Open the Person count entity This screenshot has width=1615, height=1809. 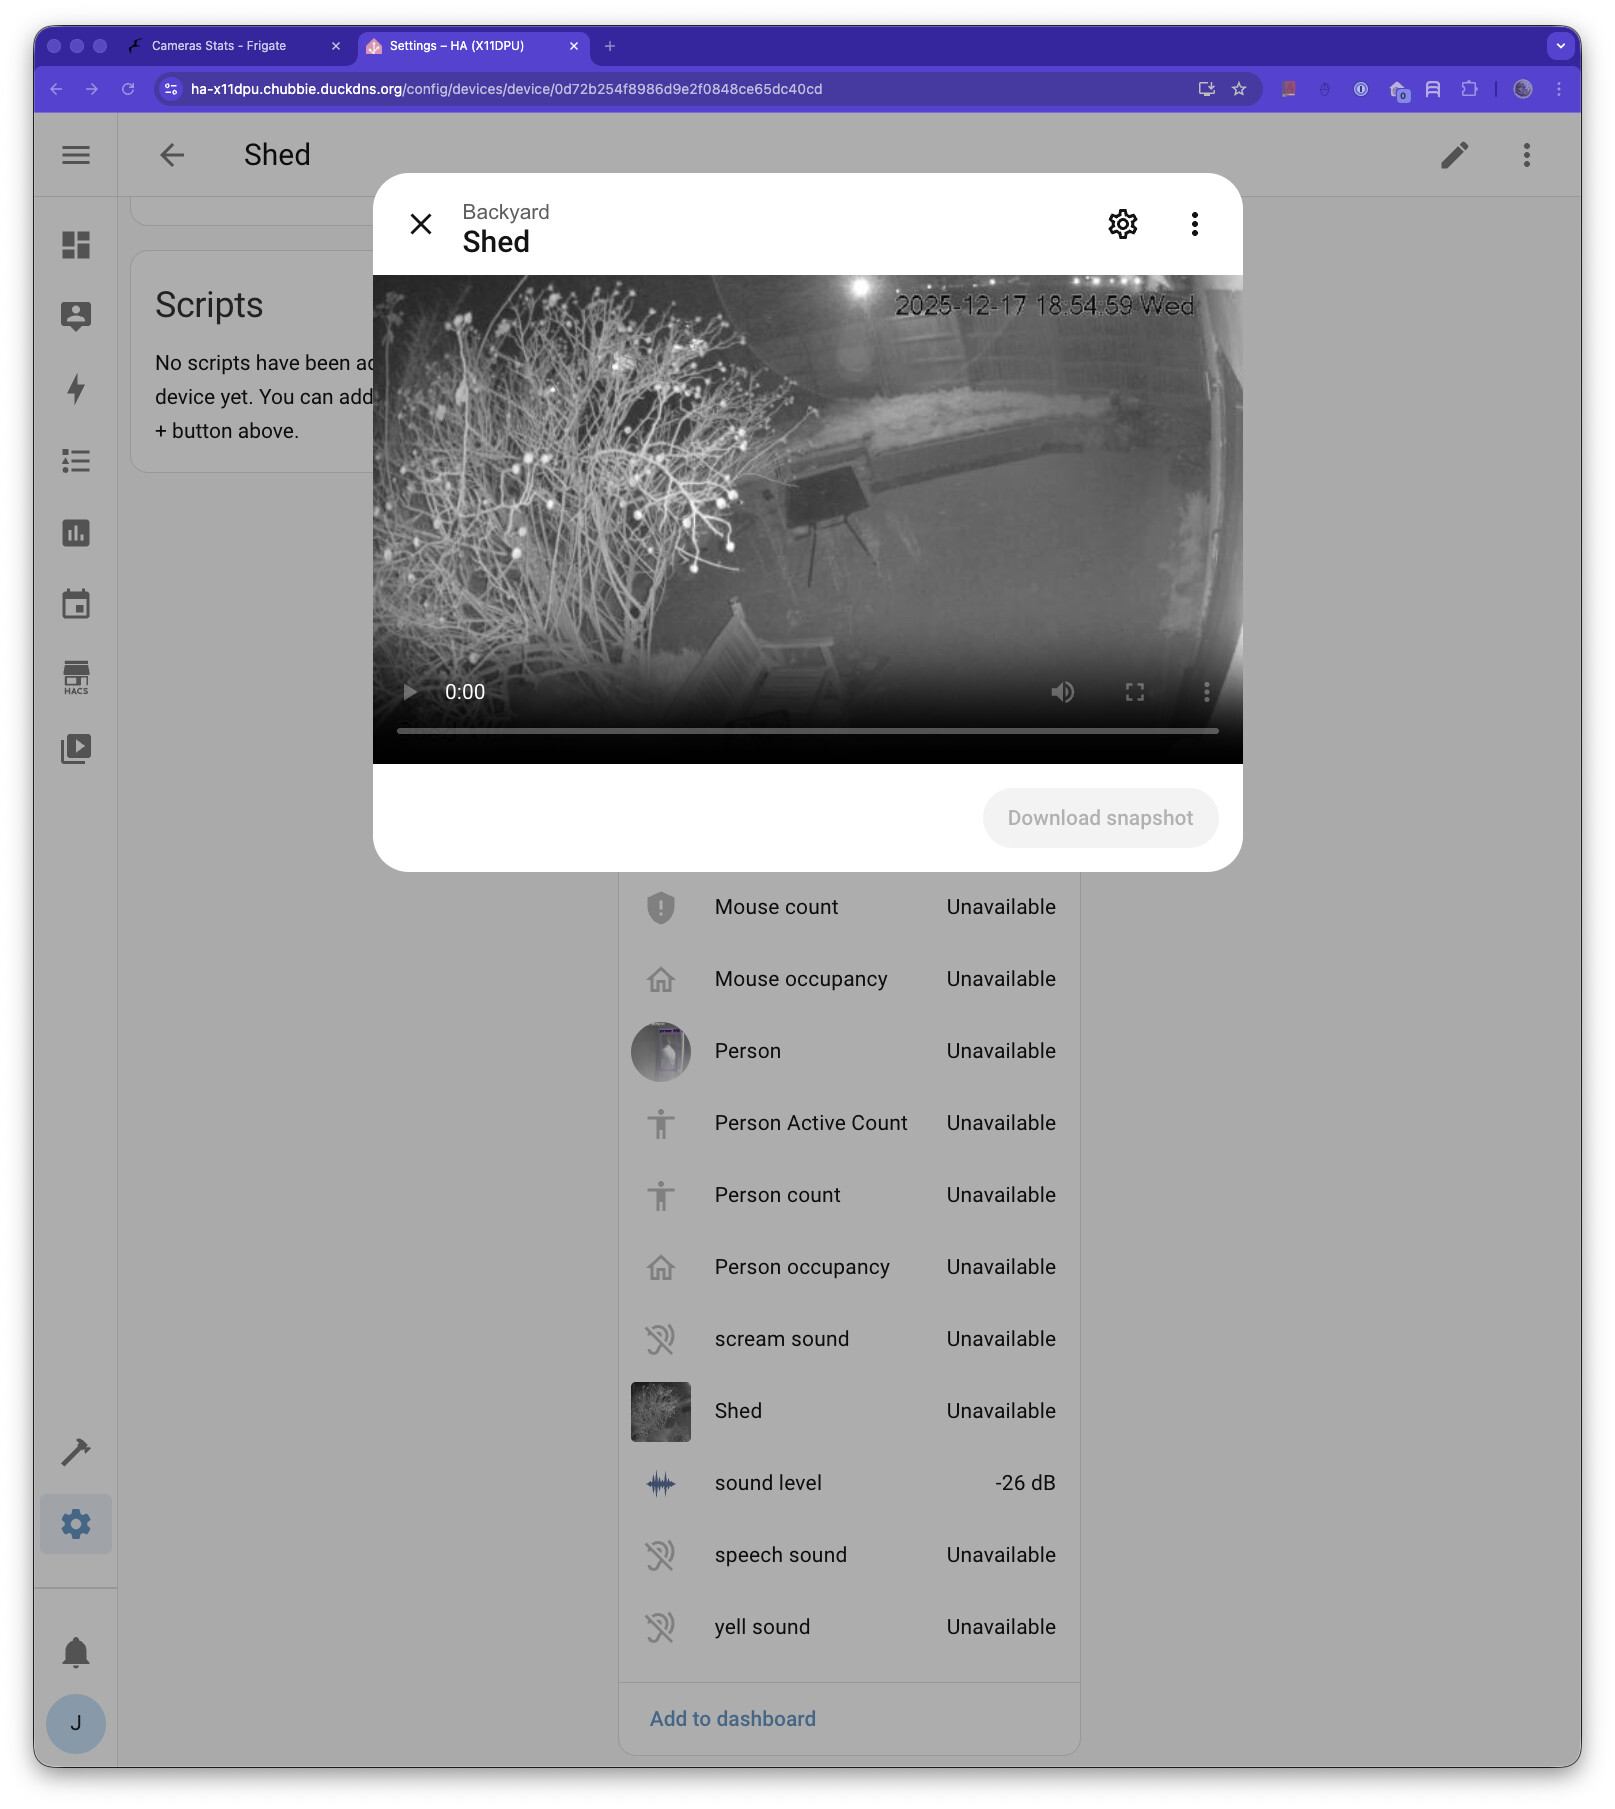coord(849,1195)
